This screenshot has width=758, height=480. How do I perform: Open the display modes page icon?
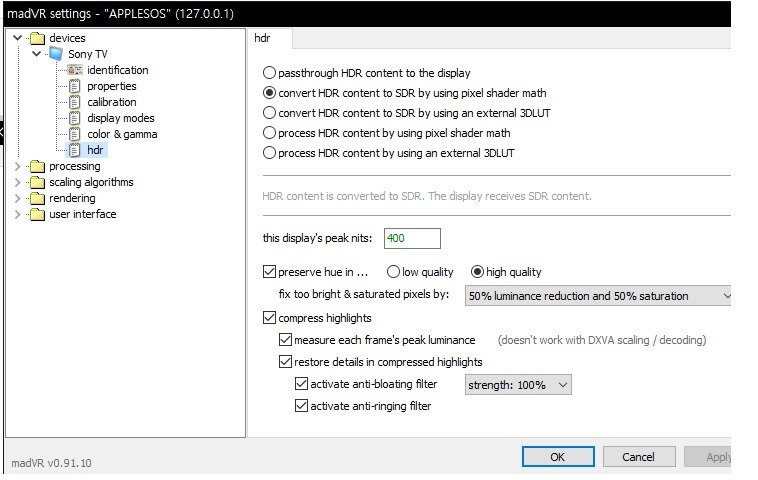pos(74,118)
